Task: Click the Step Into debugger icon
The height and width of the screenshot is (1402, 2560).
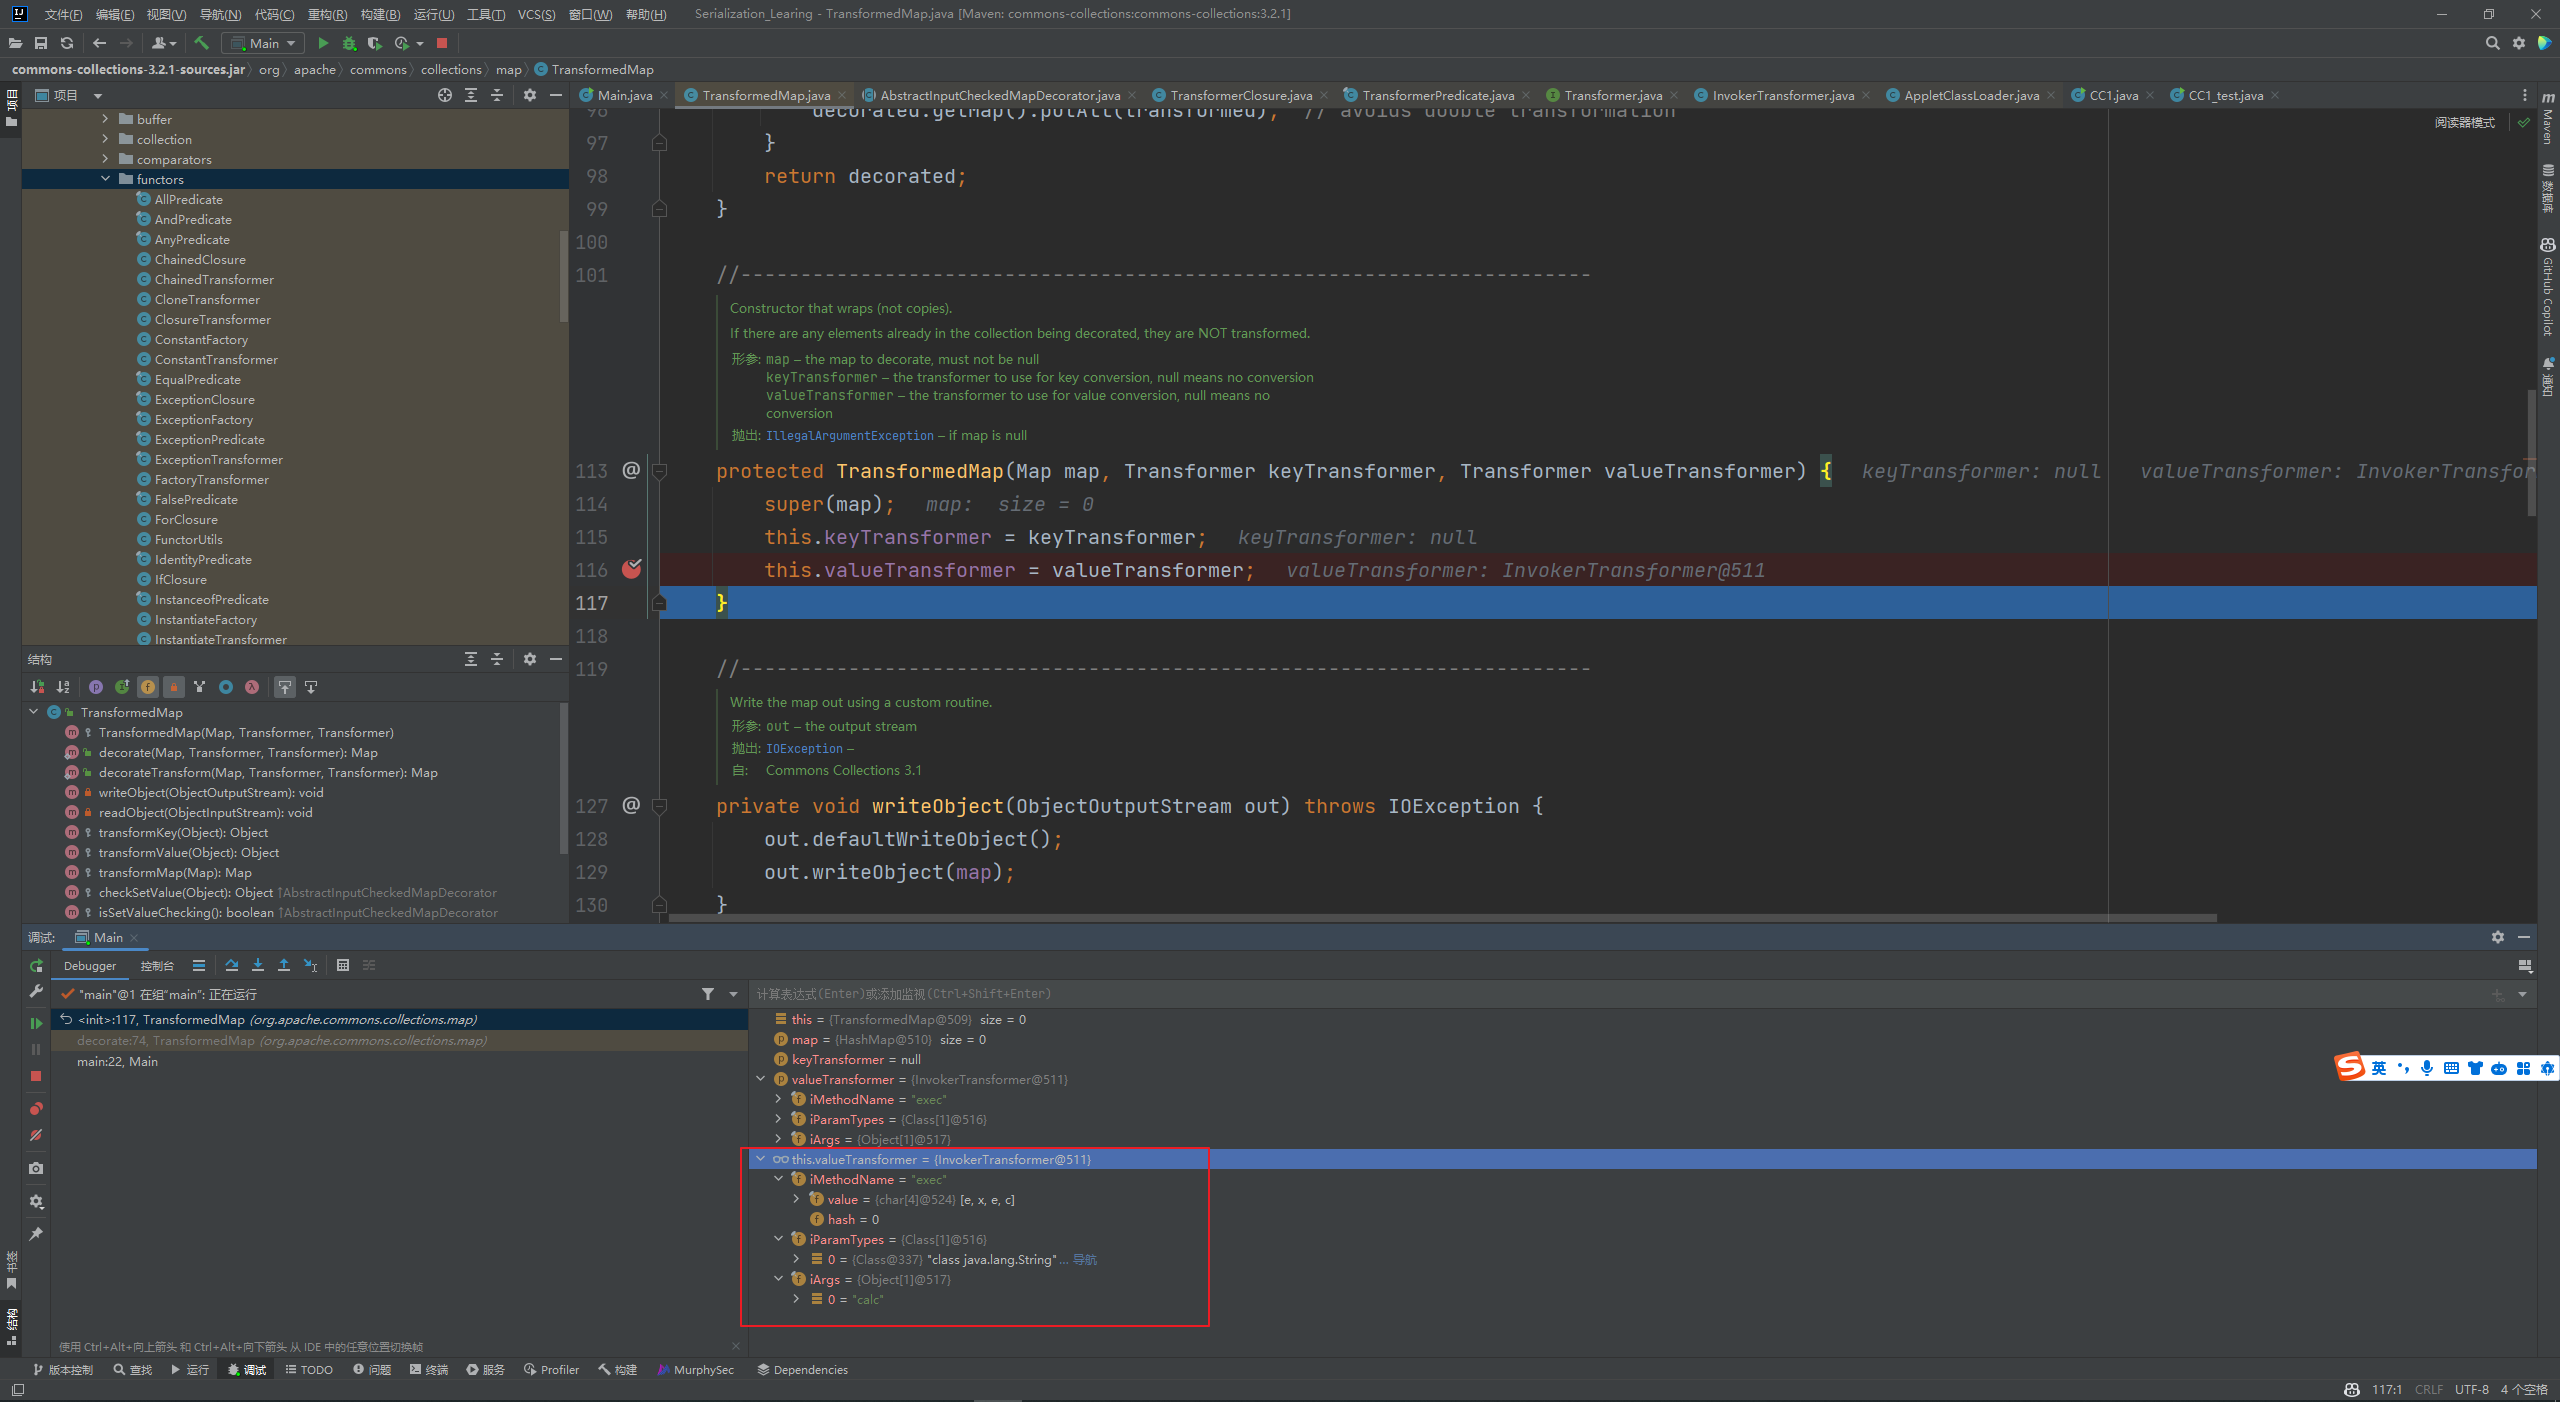Action: 258,965
